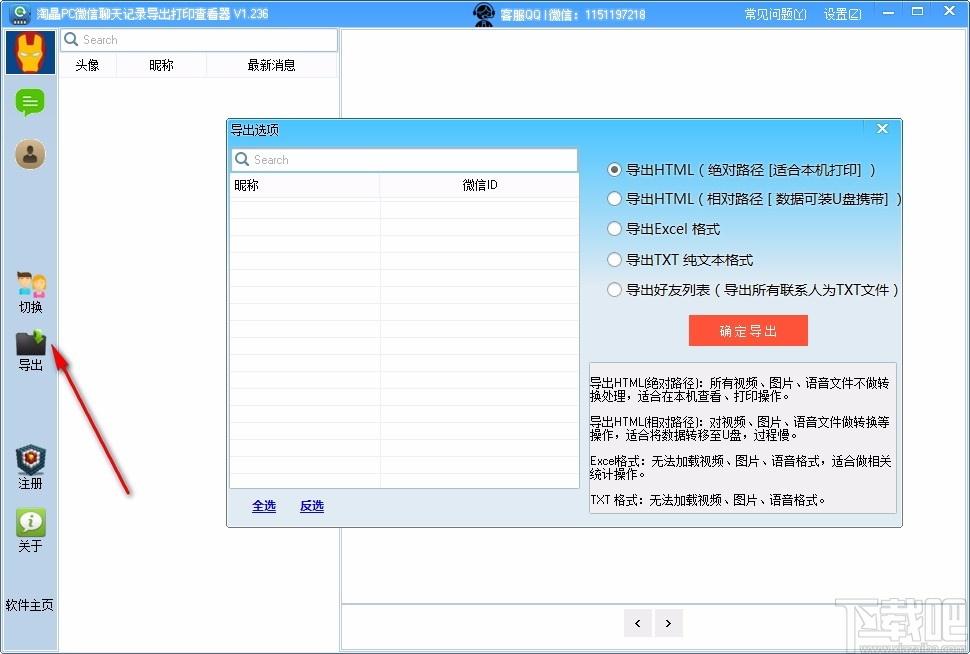Go to previous page arrow
The width and height of the screenshot is (970, 654).
[x=638, y=623]
